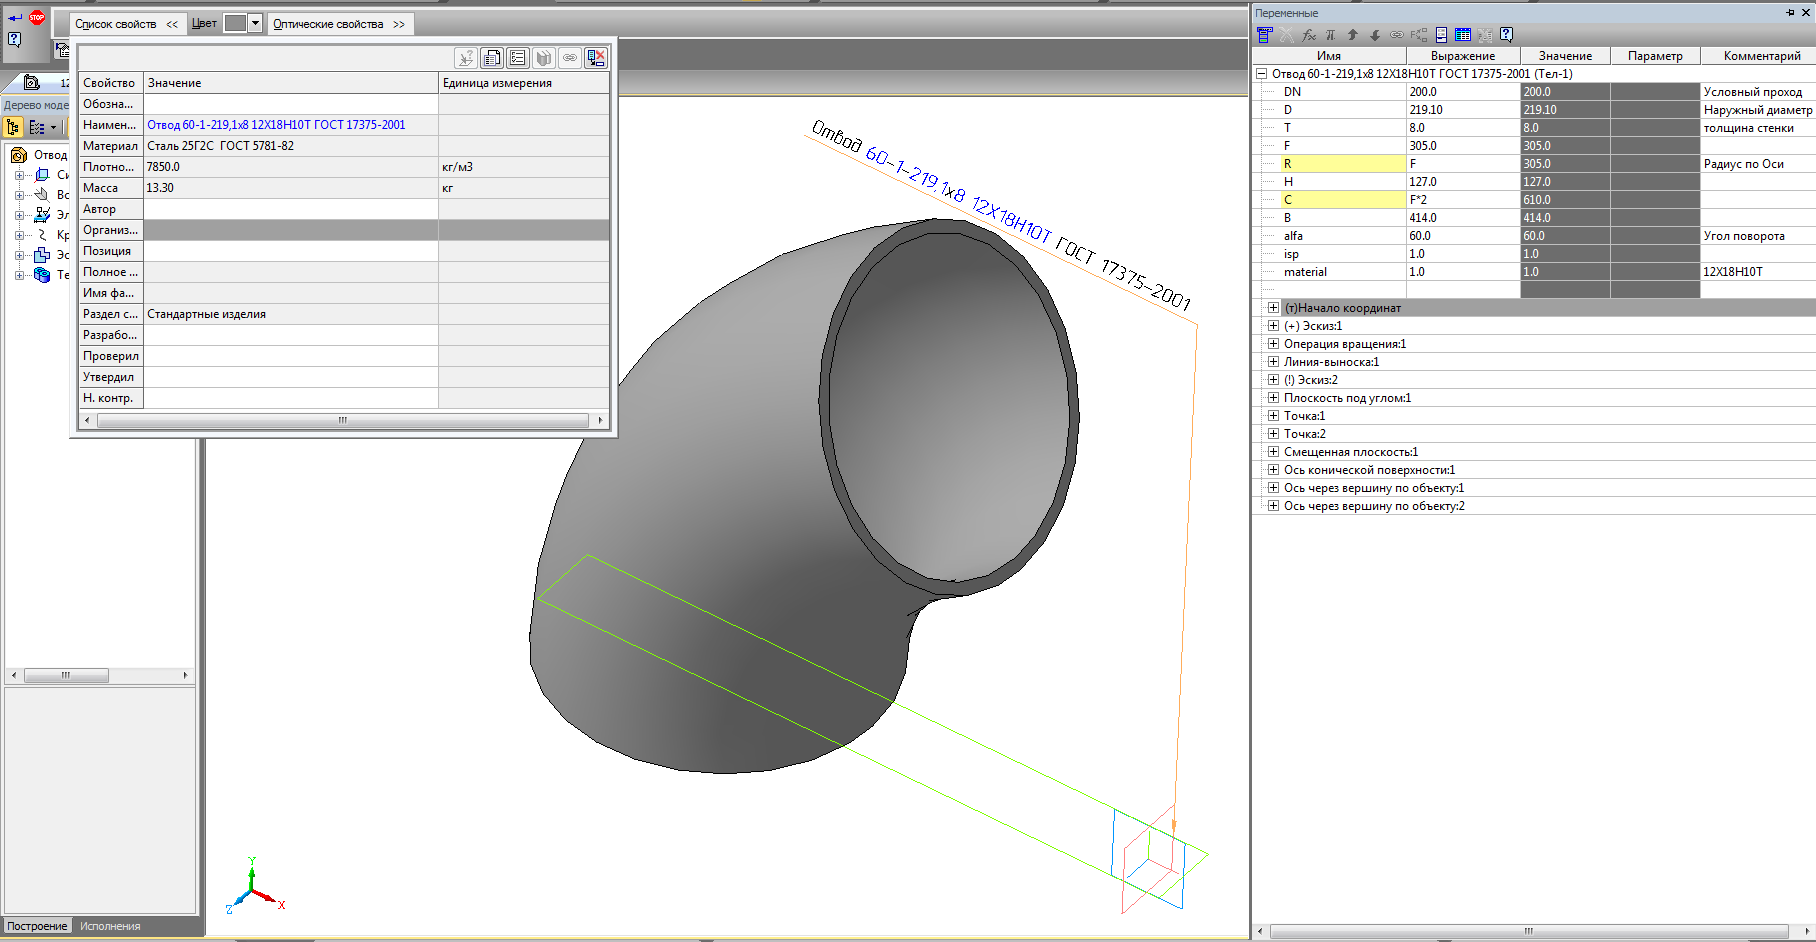Select the Отвод part icon at tree root

click(x=18, y=155)
